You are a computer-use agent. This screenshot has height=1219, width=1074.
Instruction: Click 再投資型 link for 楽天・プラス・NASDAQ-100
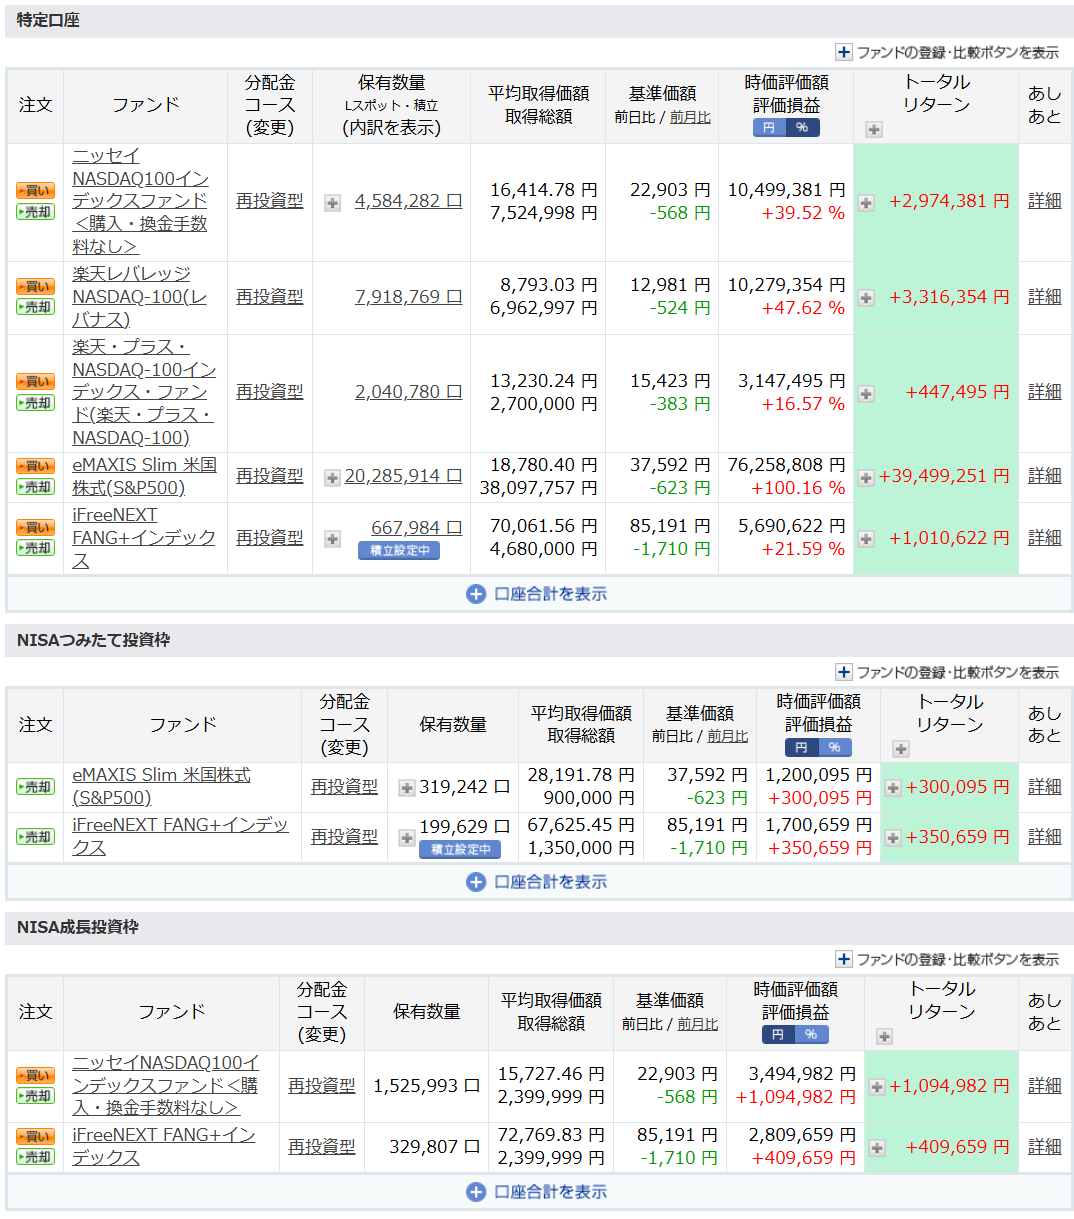(x=269, y=392)
